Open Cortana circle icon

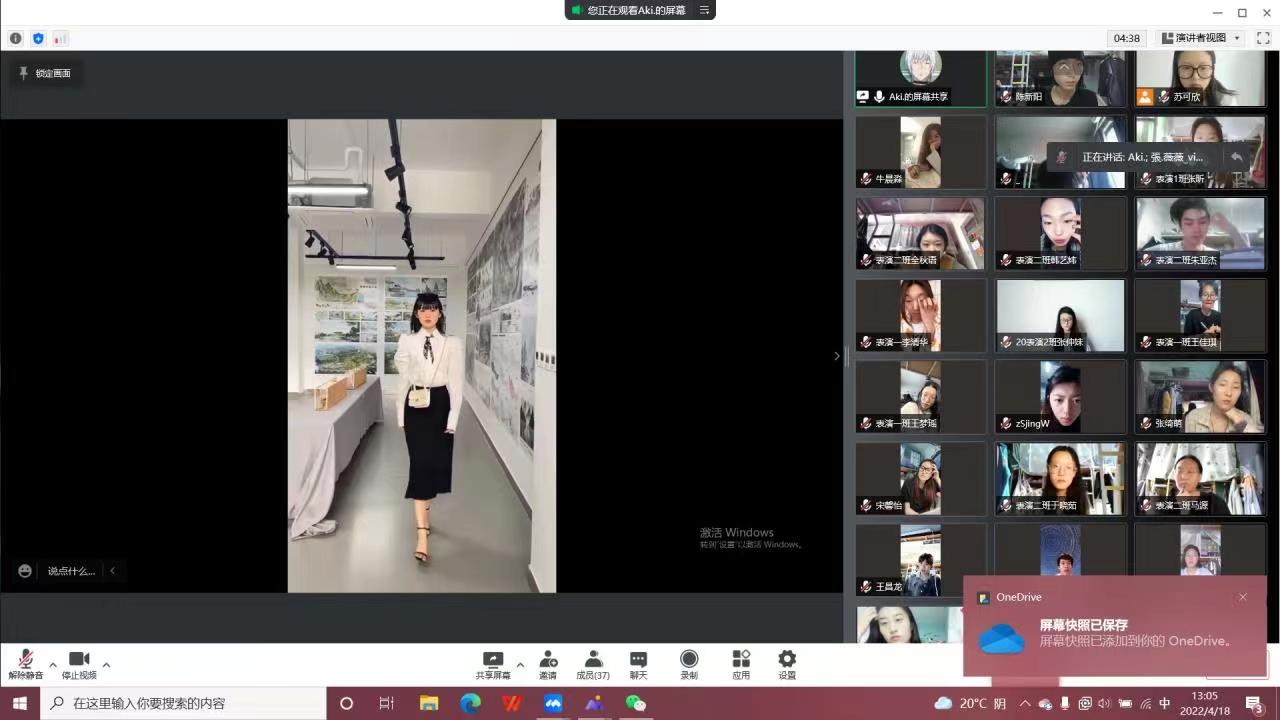point(347,703)
